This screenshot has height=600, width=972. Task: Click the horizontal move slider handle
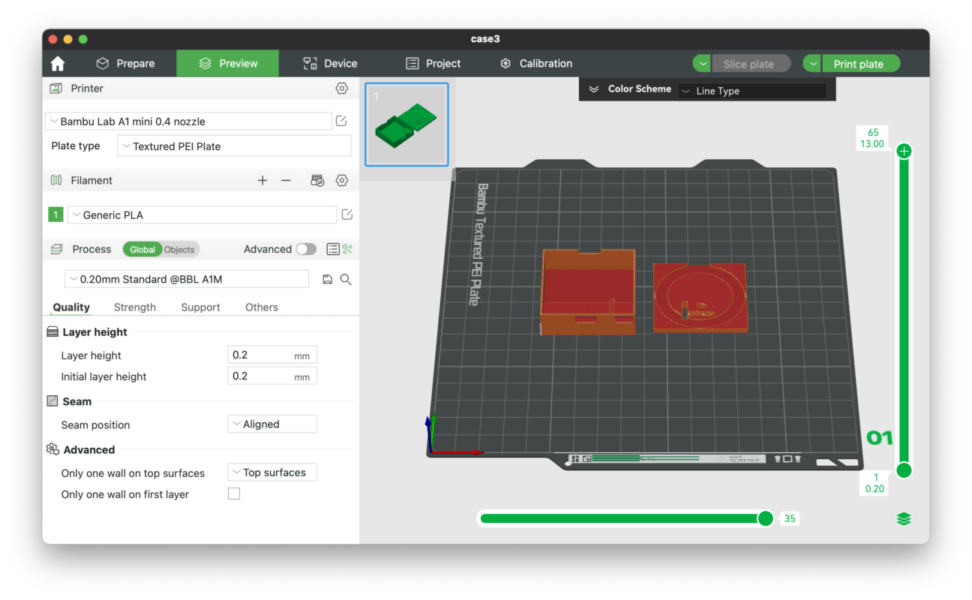(x=765, y=518)
